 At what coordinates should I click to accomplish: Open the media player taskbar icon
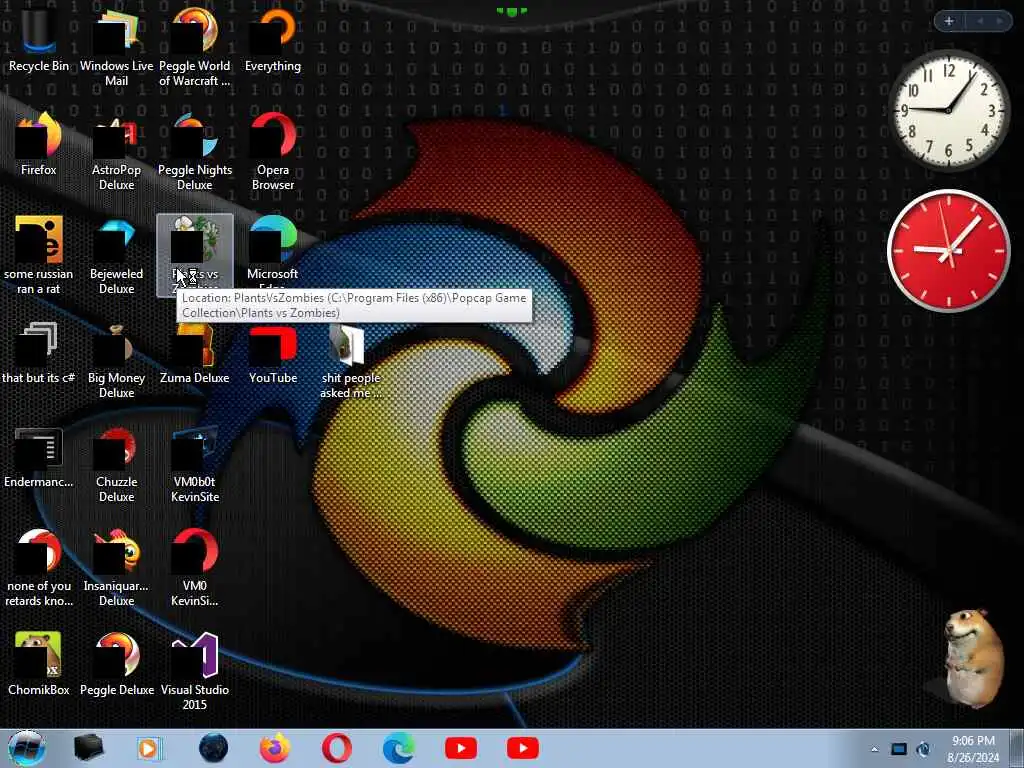tap(150, 748)
